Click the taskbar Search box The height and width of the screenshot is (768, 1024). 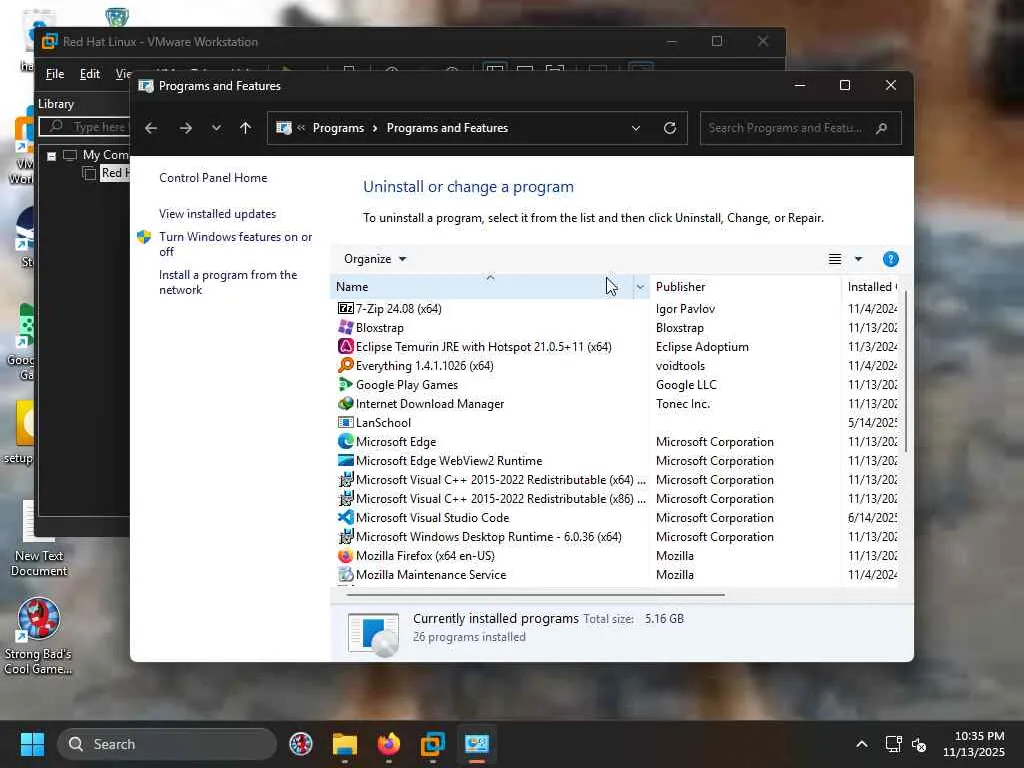[167, 744]
